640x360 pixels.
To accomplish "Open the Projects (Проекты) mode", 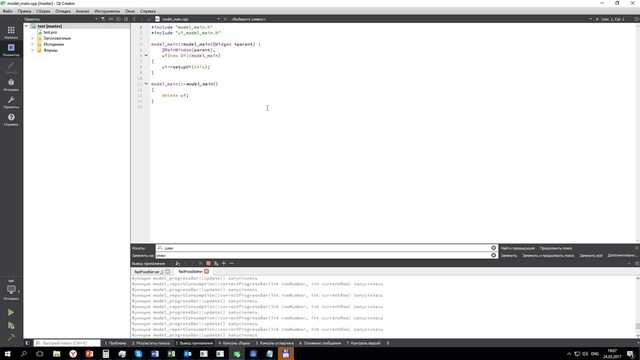I will click(x=11, y=102).
